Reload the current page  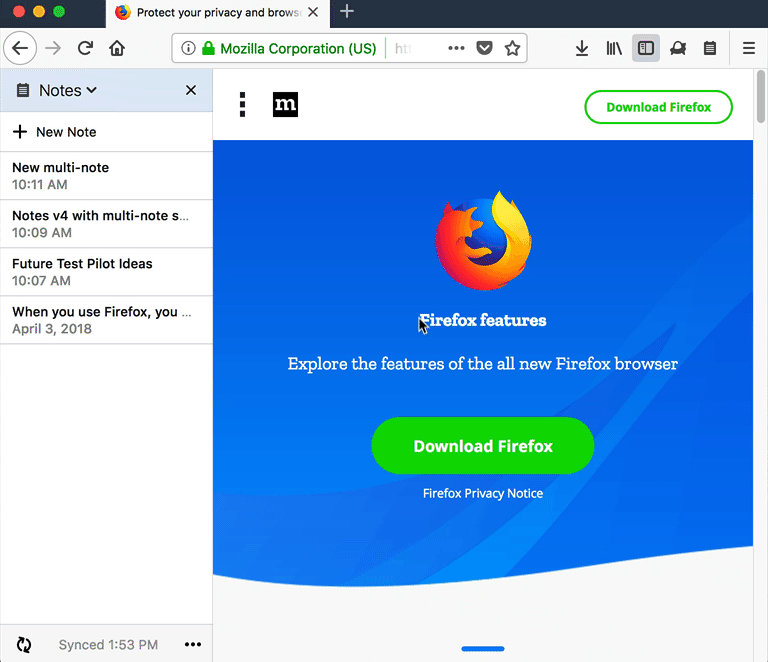click(85, 48)
